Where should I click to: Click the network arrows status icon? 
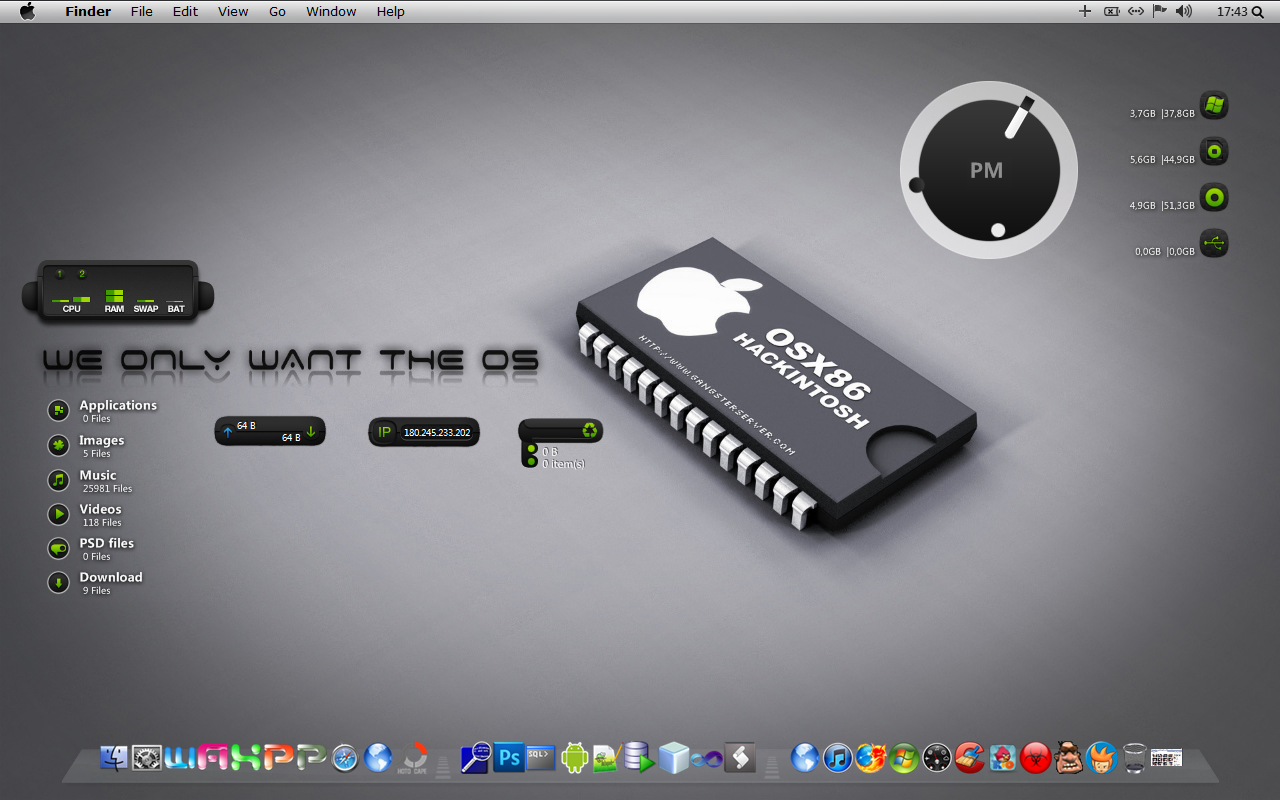pos(1135,11)
